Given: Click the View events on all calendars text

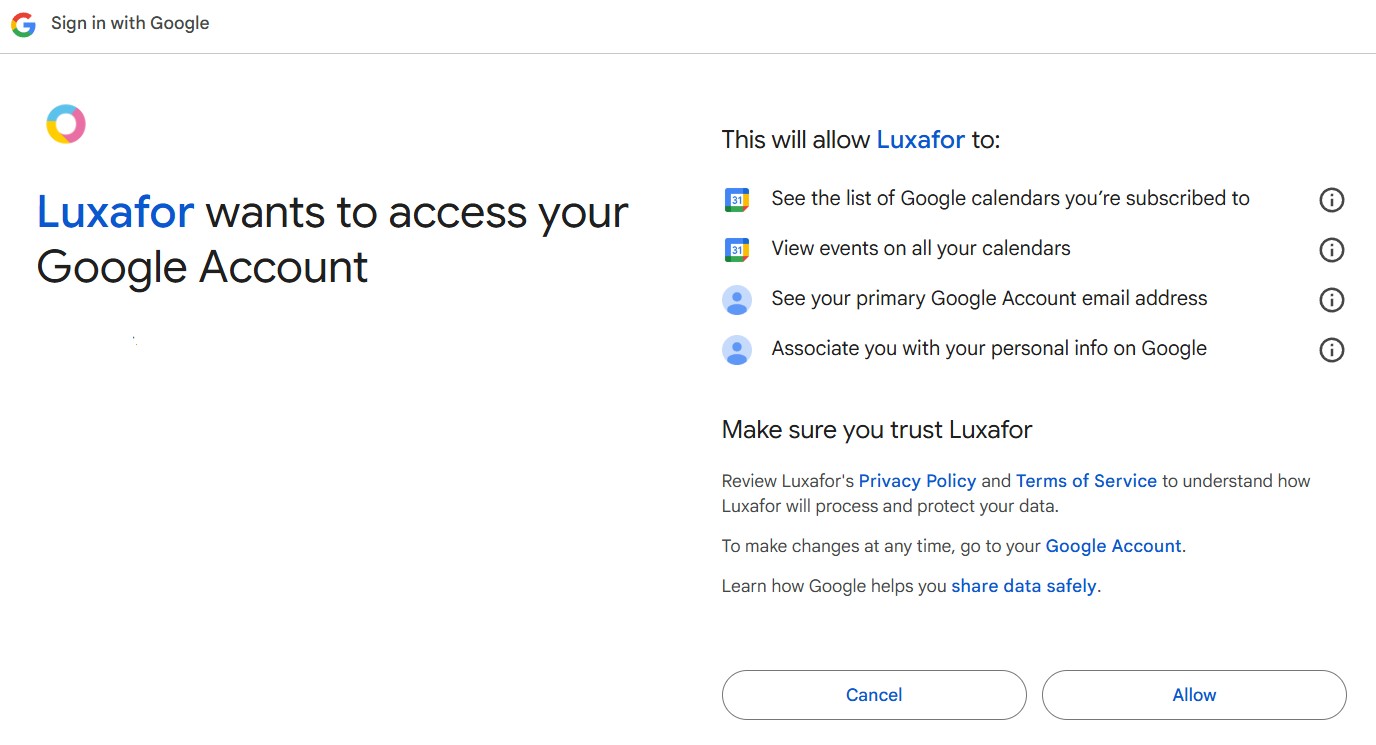Looking at the screenshot, I should pos(921,248).
